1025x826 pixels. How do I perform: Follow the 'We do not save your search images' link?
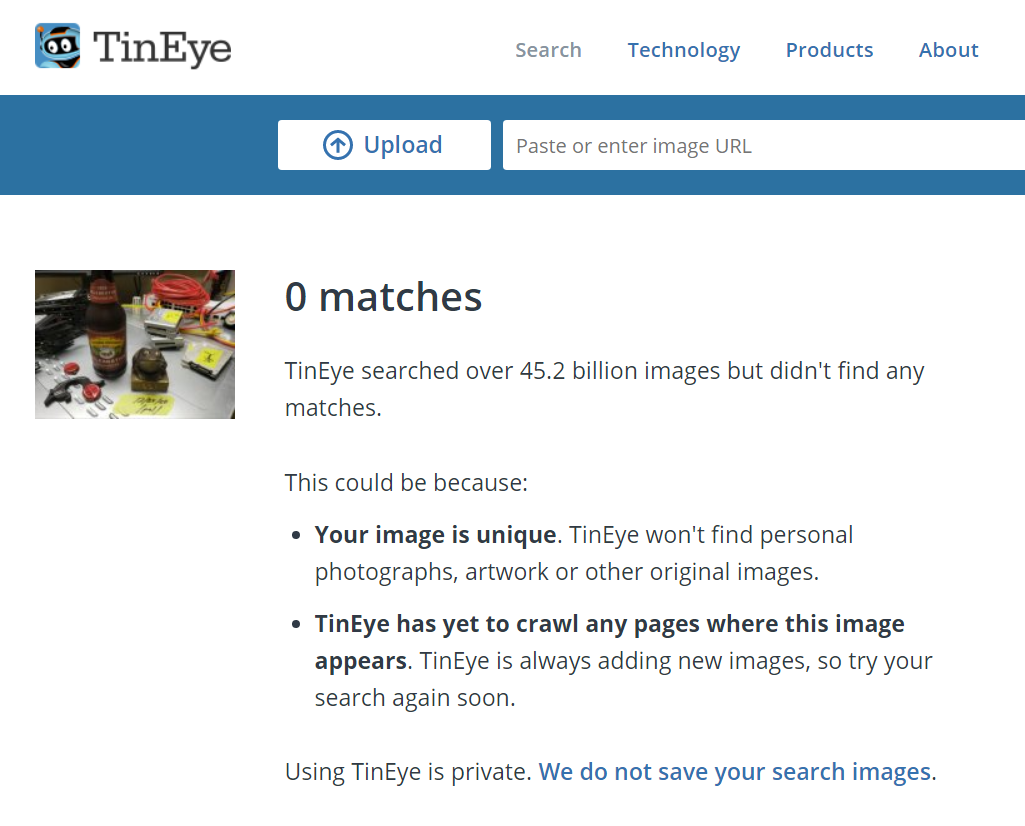tap(735, 772)
